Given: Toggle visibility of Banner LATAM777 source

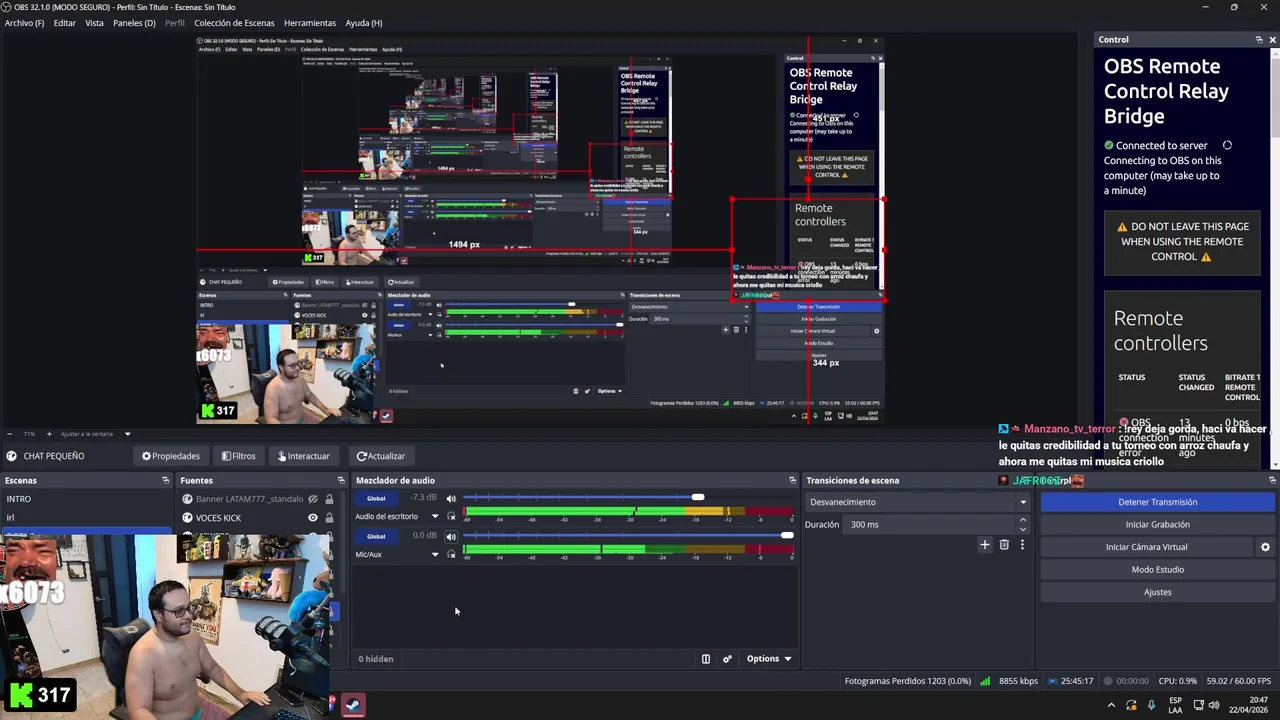Looking at the screenshot, I should [313, 499].
